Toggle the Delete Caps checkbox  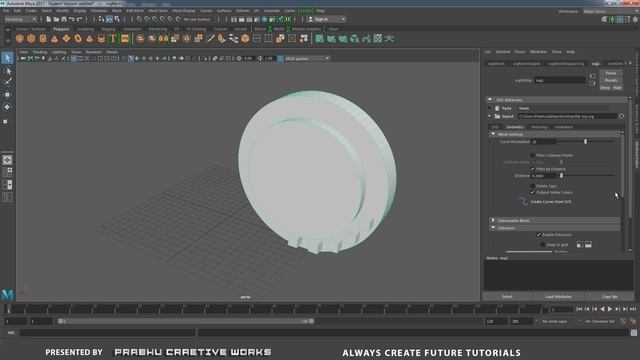532,186
